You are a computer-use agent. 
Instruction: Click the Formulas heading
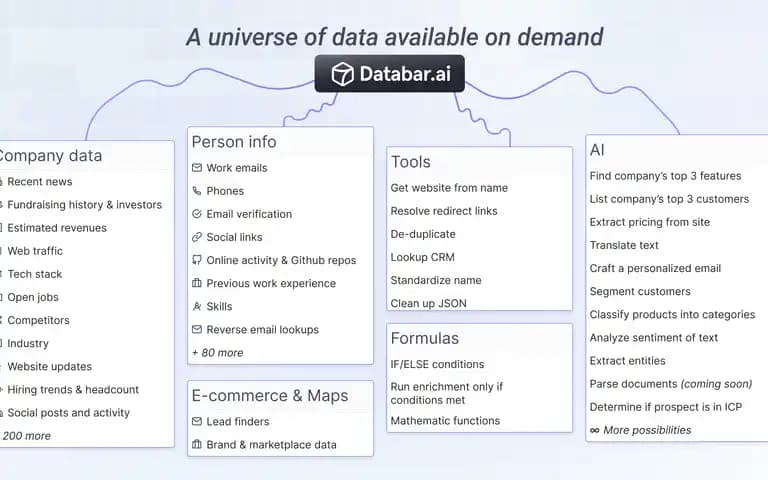[x=425, y=338]
